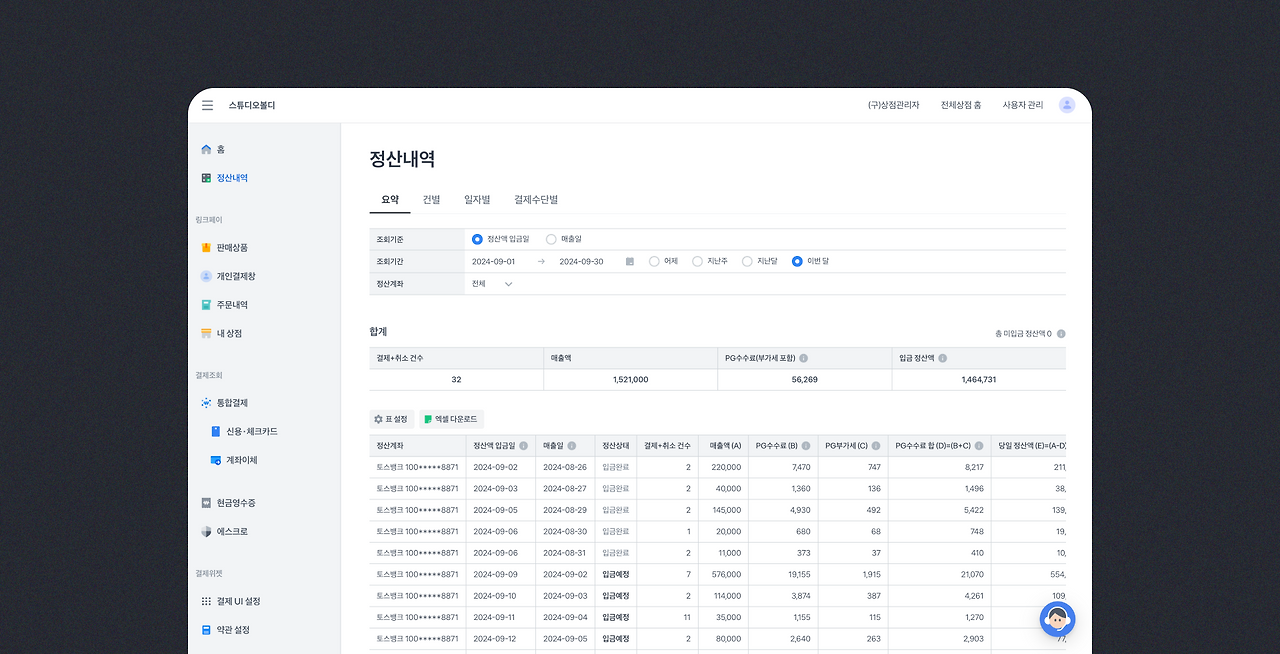The width and height of the screenshot is (1280, 654).
Task: Click 2024-08-26 매출일 cell
Action: (565, 467)
